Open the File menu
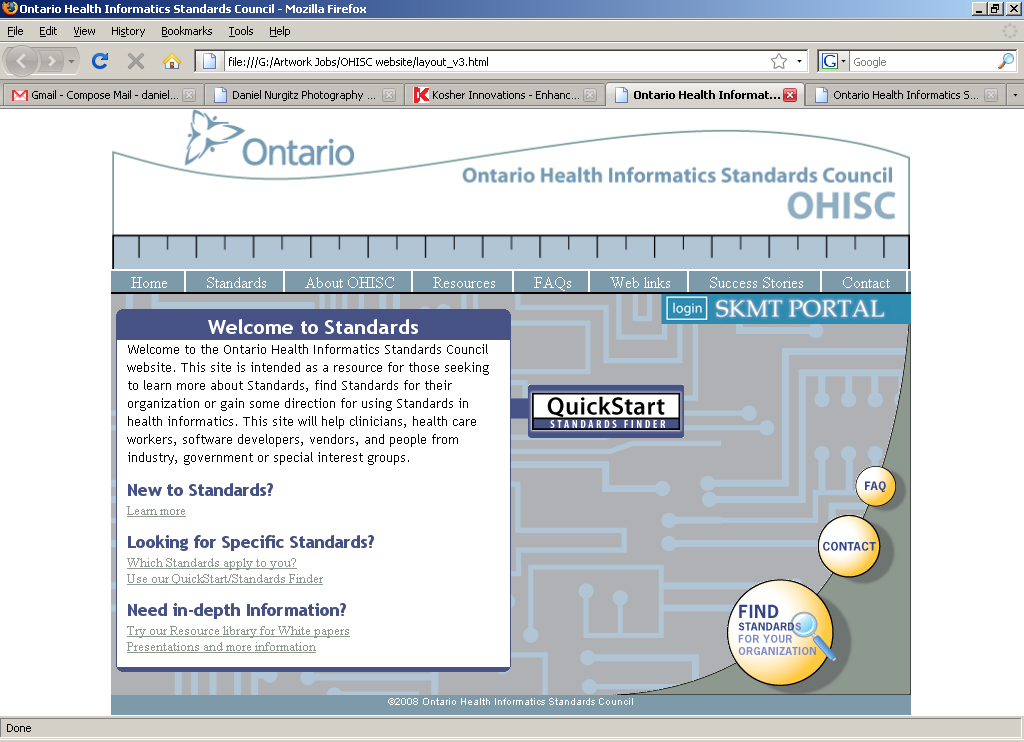Screen dimensions: 1024x742 coord(15,31)
